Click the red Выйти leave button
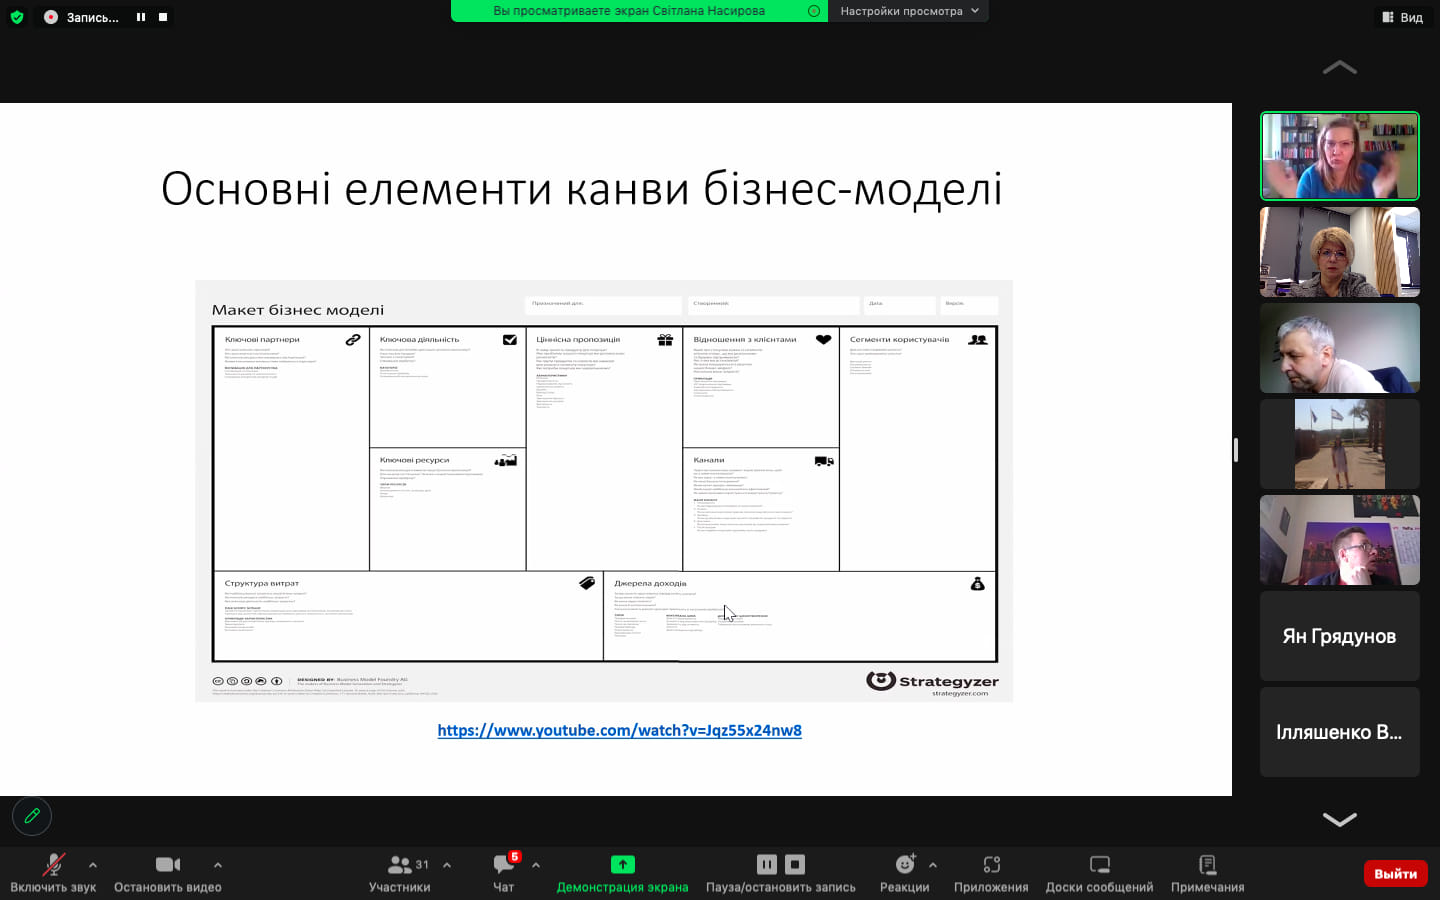 (1395, 873)
